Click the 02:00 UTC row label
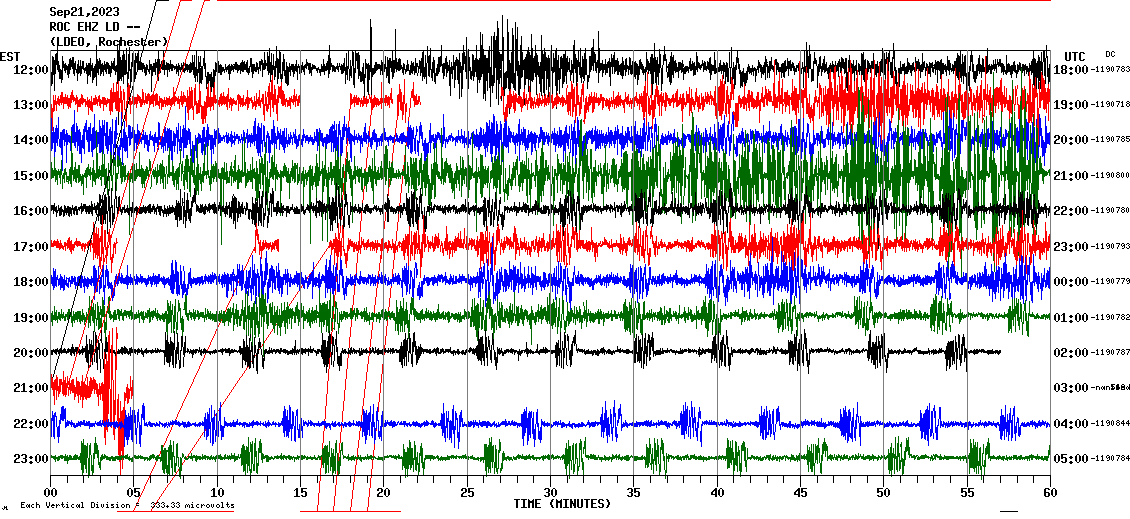This screenshot has height=519, width=1130. [x=1070, y=353]
